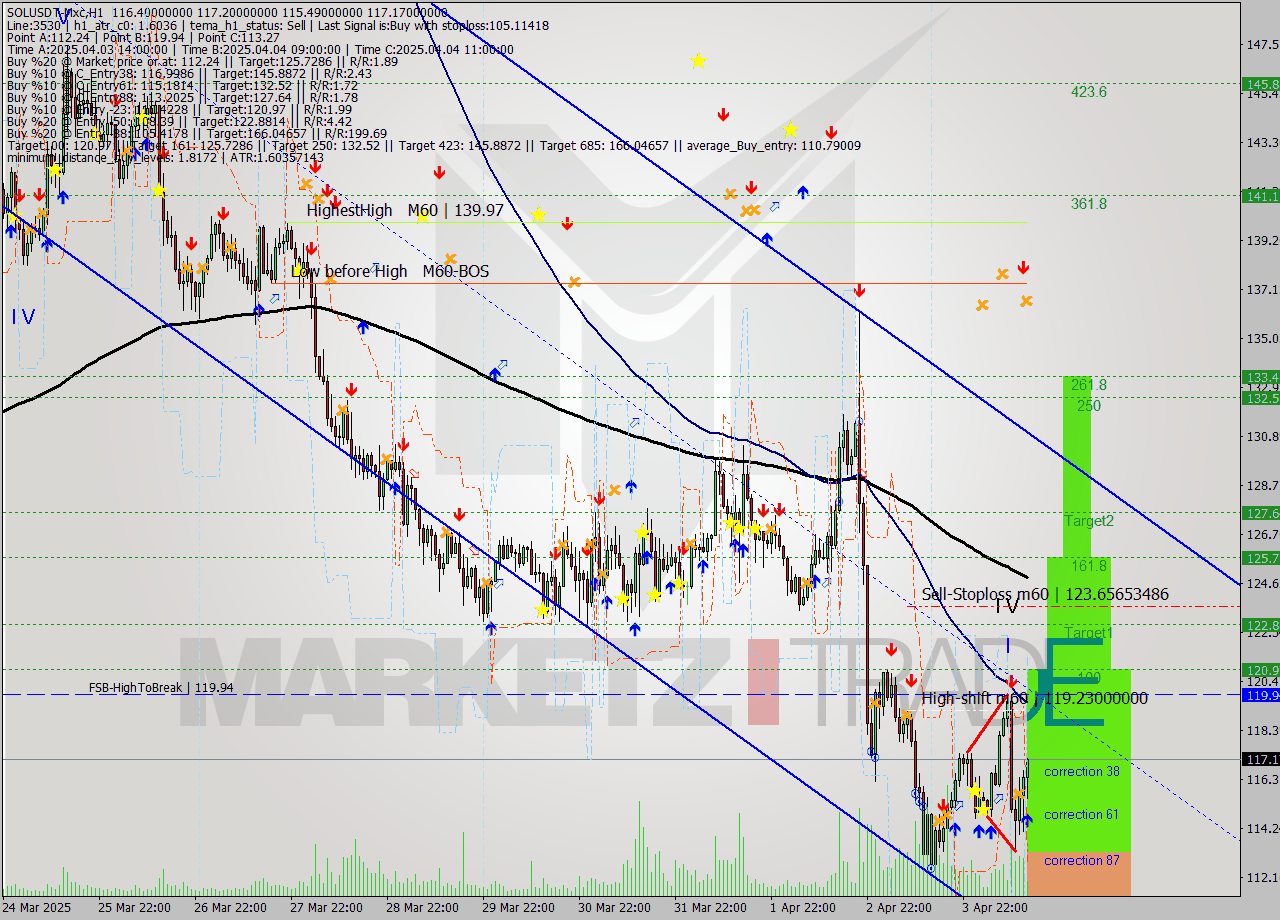The width and height of the screenshot is (1280, 920).
Task: Click the topmost yellow star marker
Action: (x=698, y=61)
